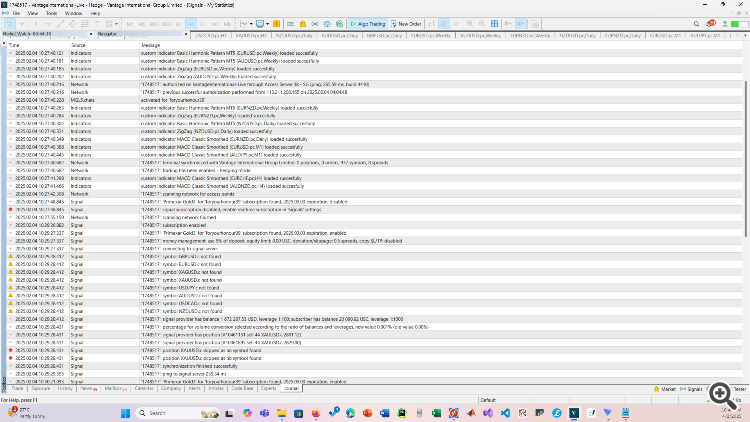Select the 'scanning network finished' row
This screenshot has height=422, width=750.
pyautogui.click(x=375, y=217)
